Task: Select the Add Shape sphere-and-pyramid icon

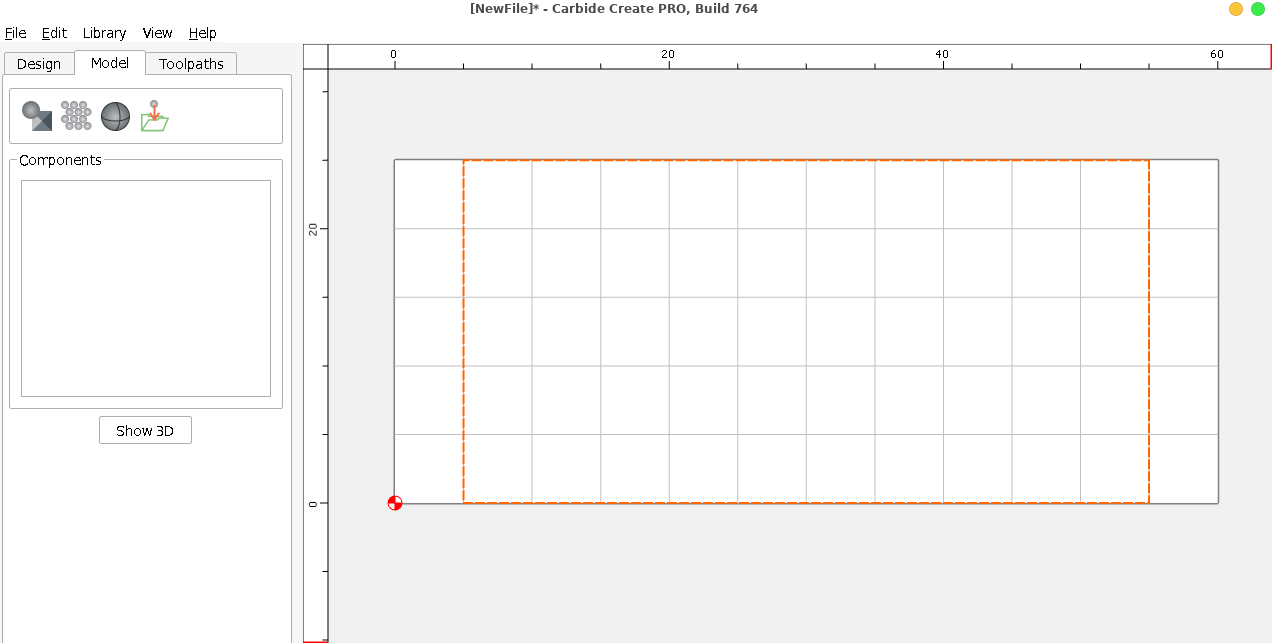Action: point(37,116)
